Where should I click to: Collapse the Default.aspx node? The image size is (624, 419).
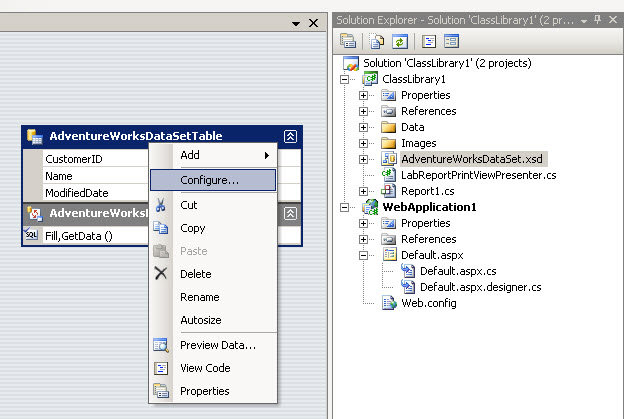point(363,255)
